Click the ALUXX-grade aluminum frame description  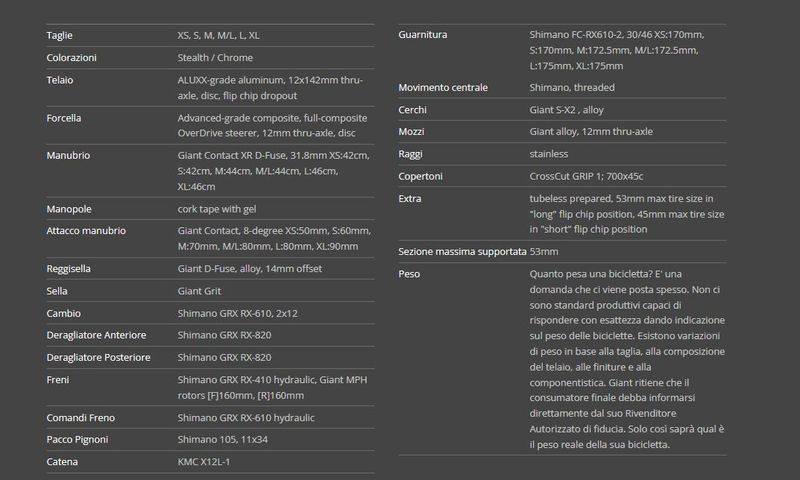pyautogui.click(x=270, y=88)
